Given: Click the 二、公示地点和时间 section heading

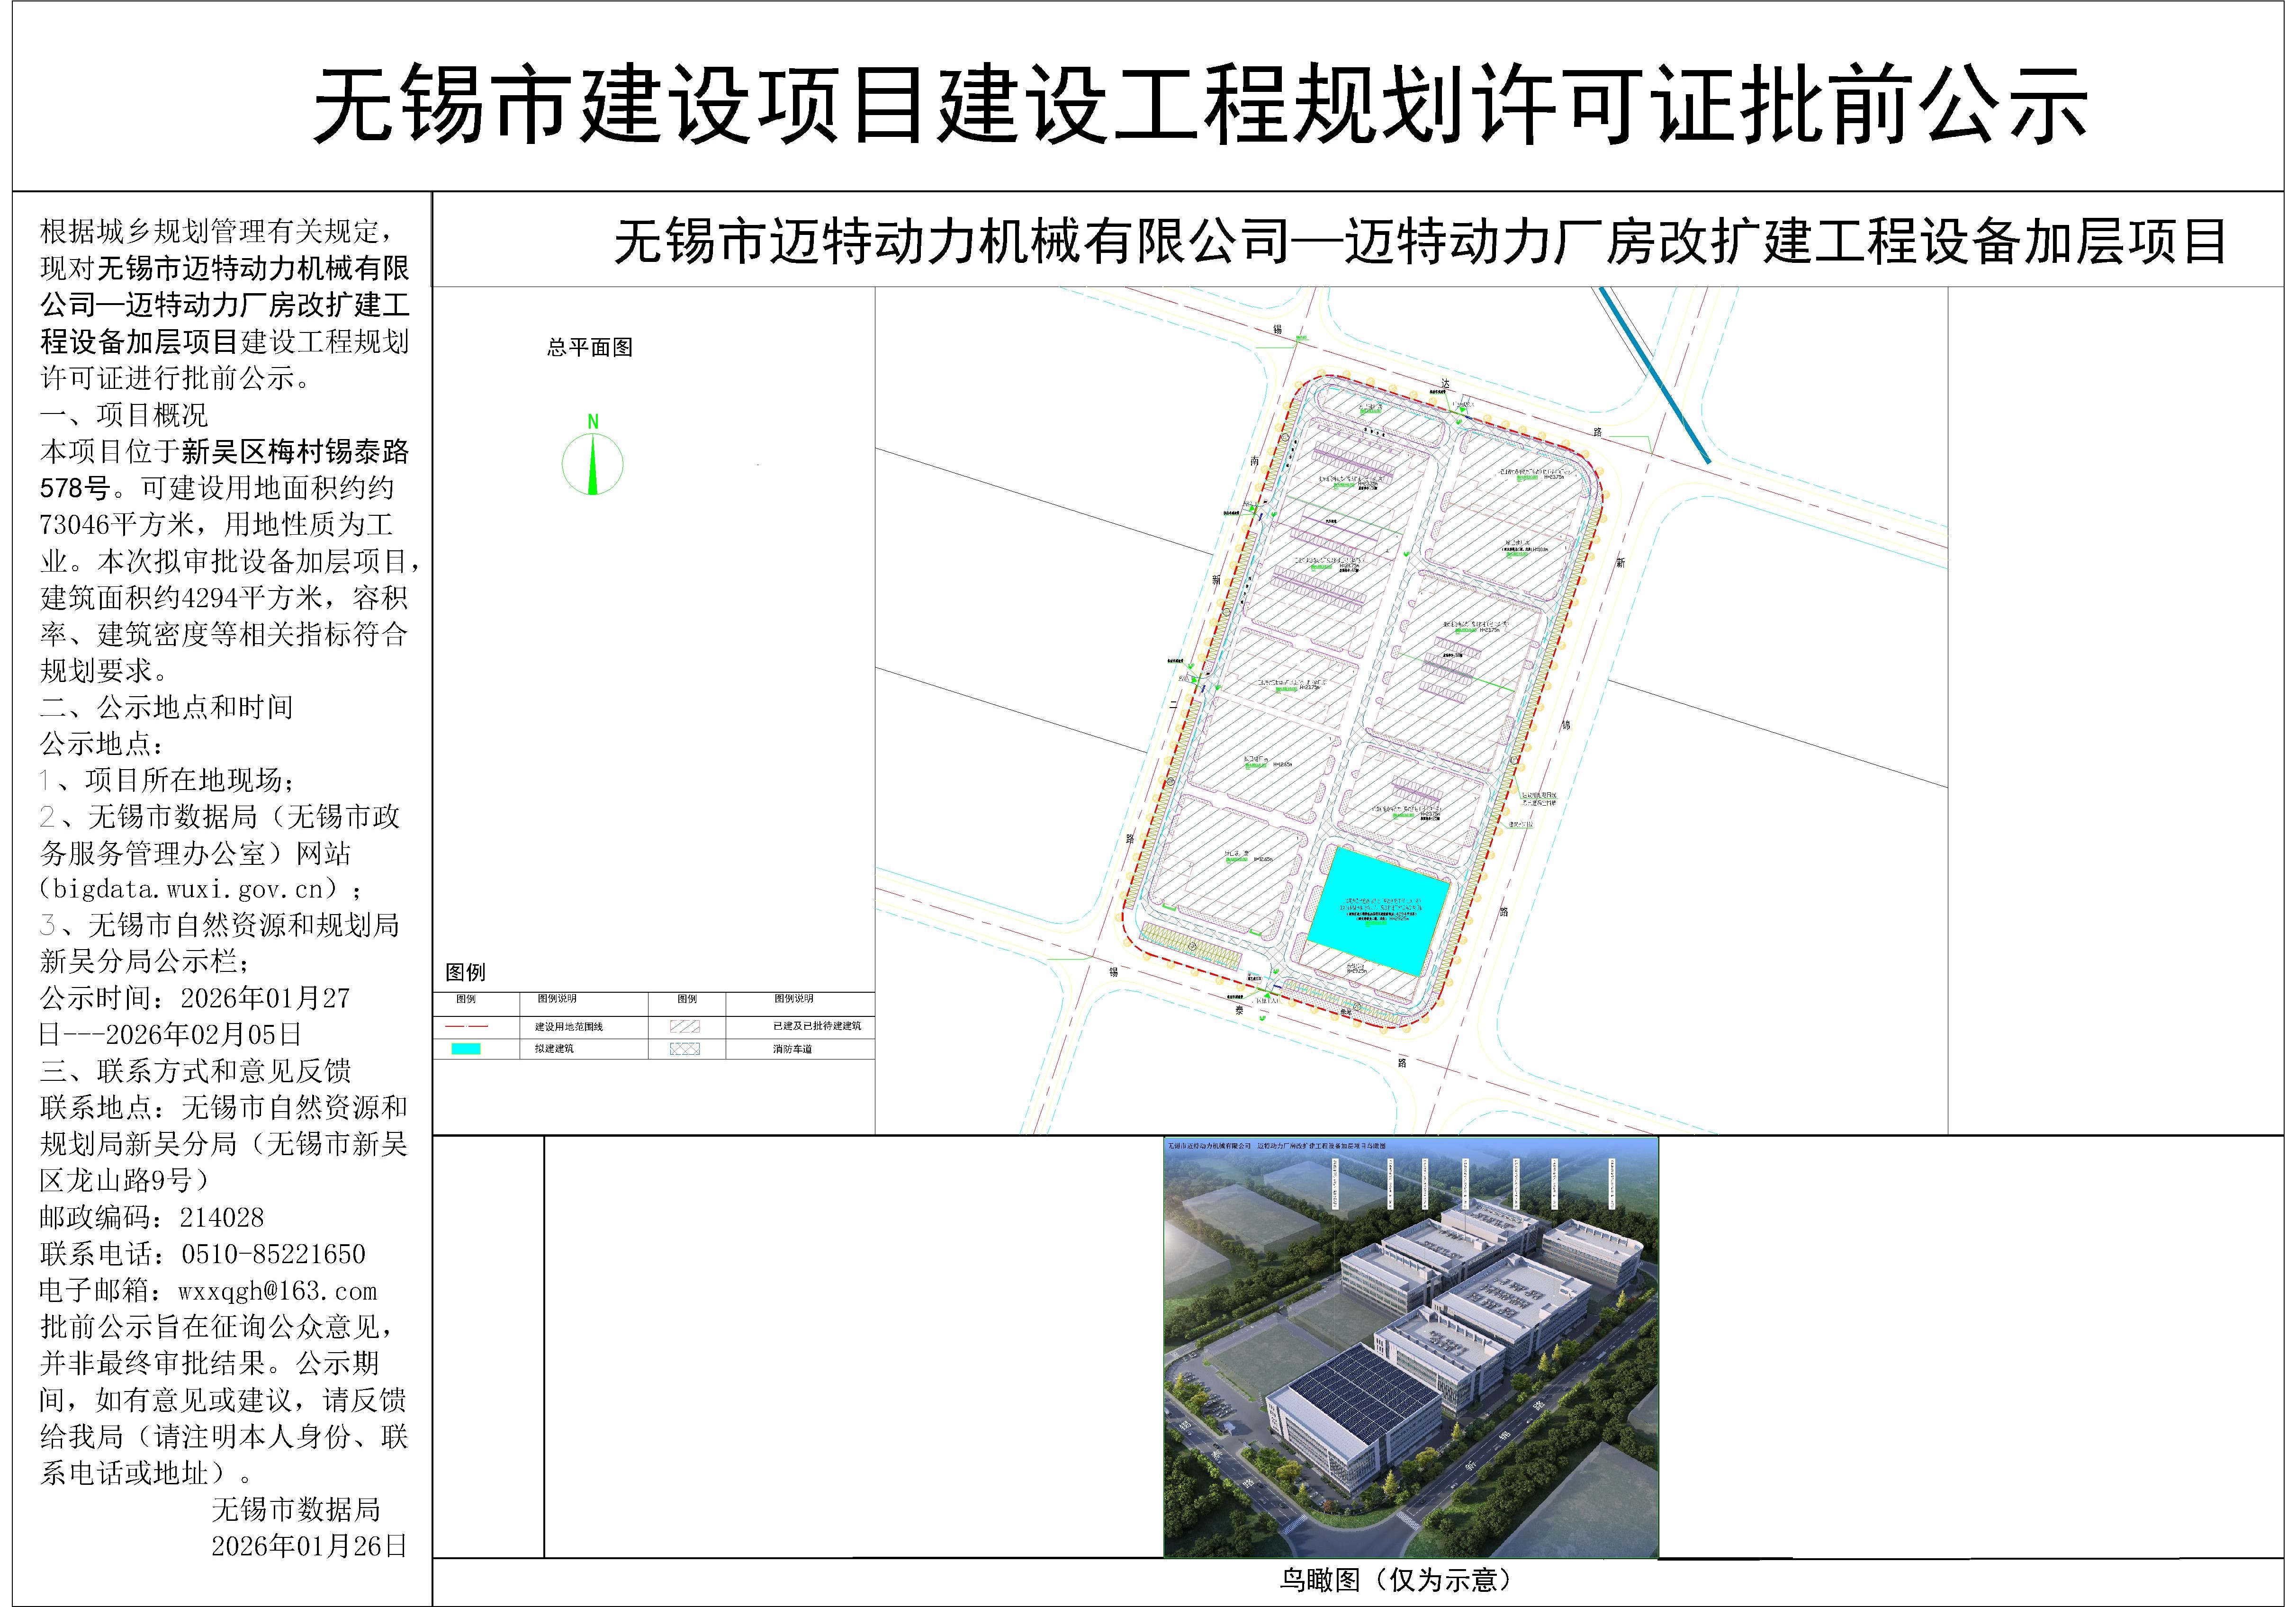Looking at the screenshot, I should coord(167,707).
